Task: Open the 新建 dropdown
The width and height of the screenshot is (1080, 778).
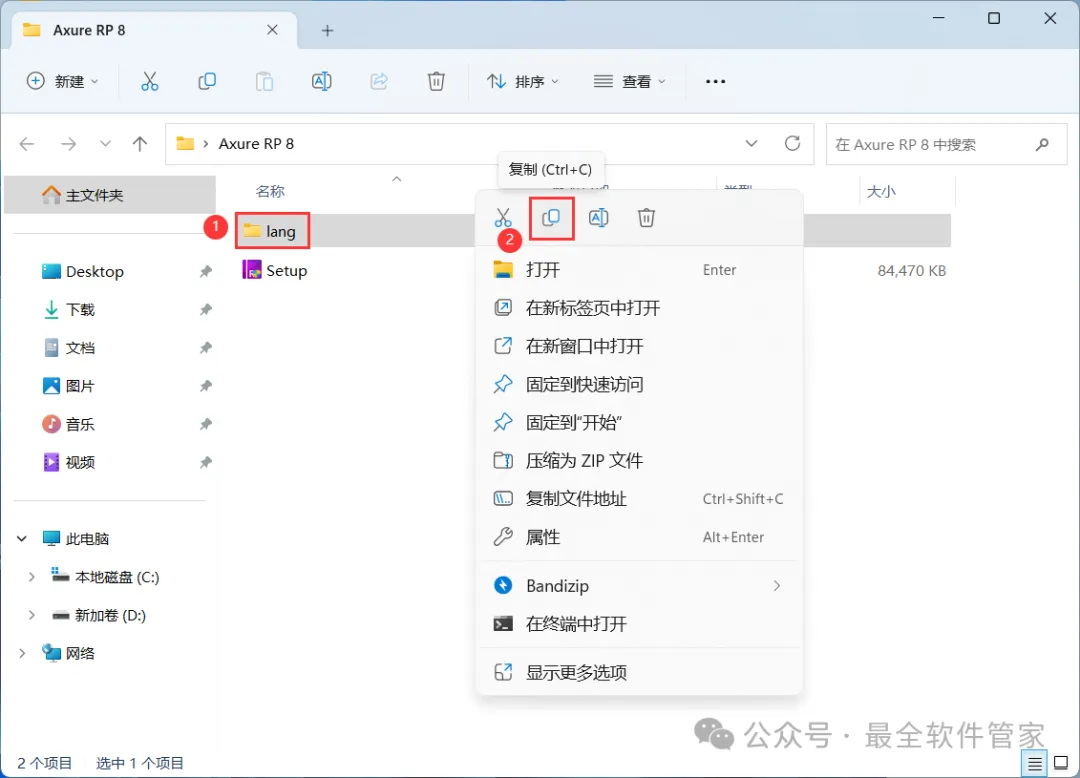Action: 63,81
